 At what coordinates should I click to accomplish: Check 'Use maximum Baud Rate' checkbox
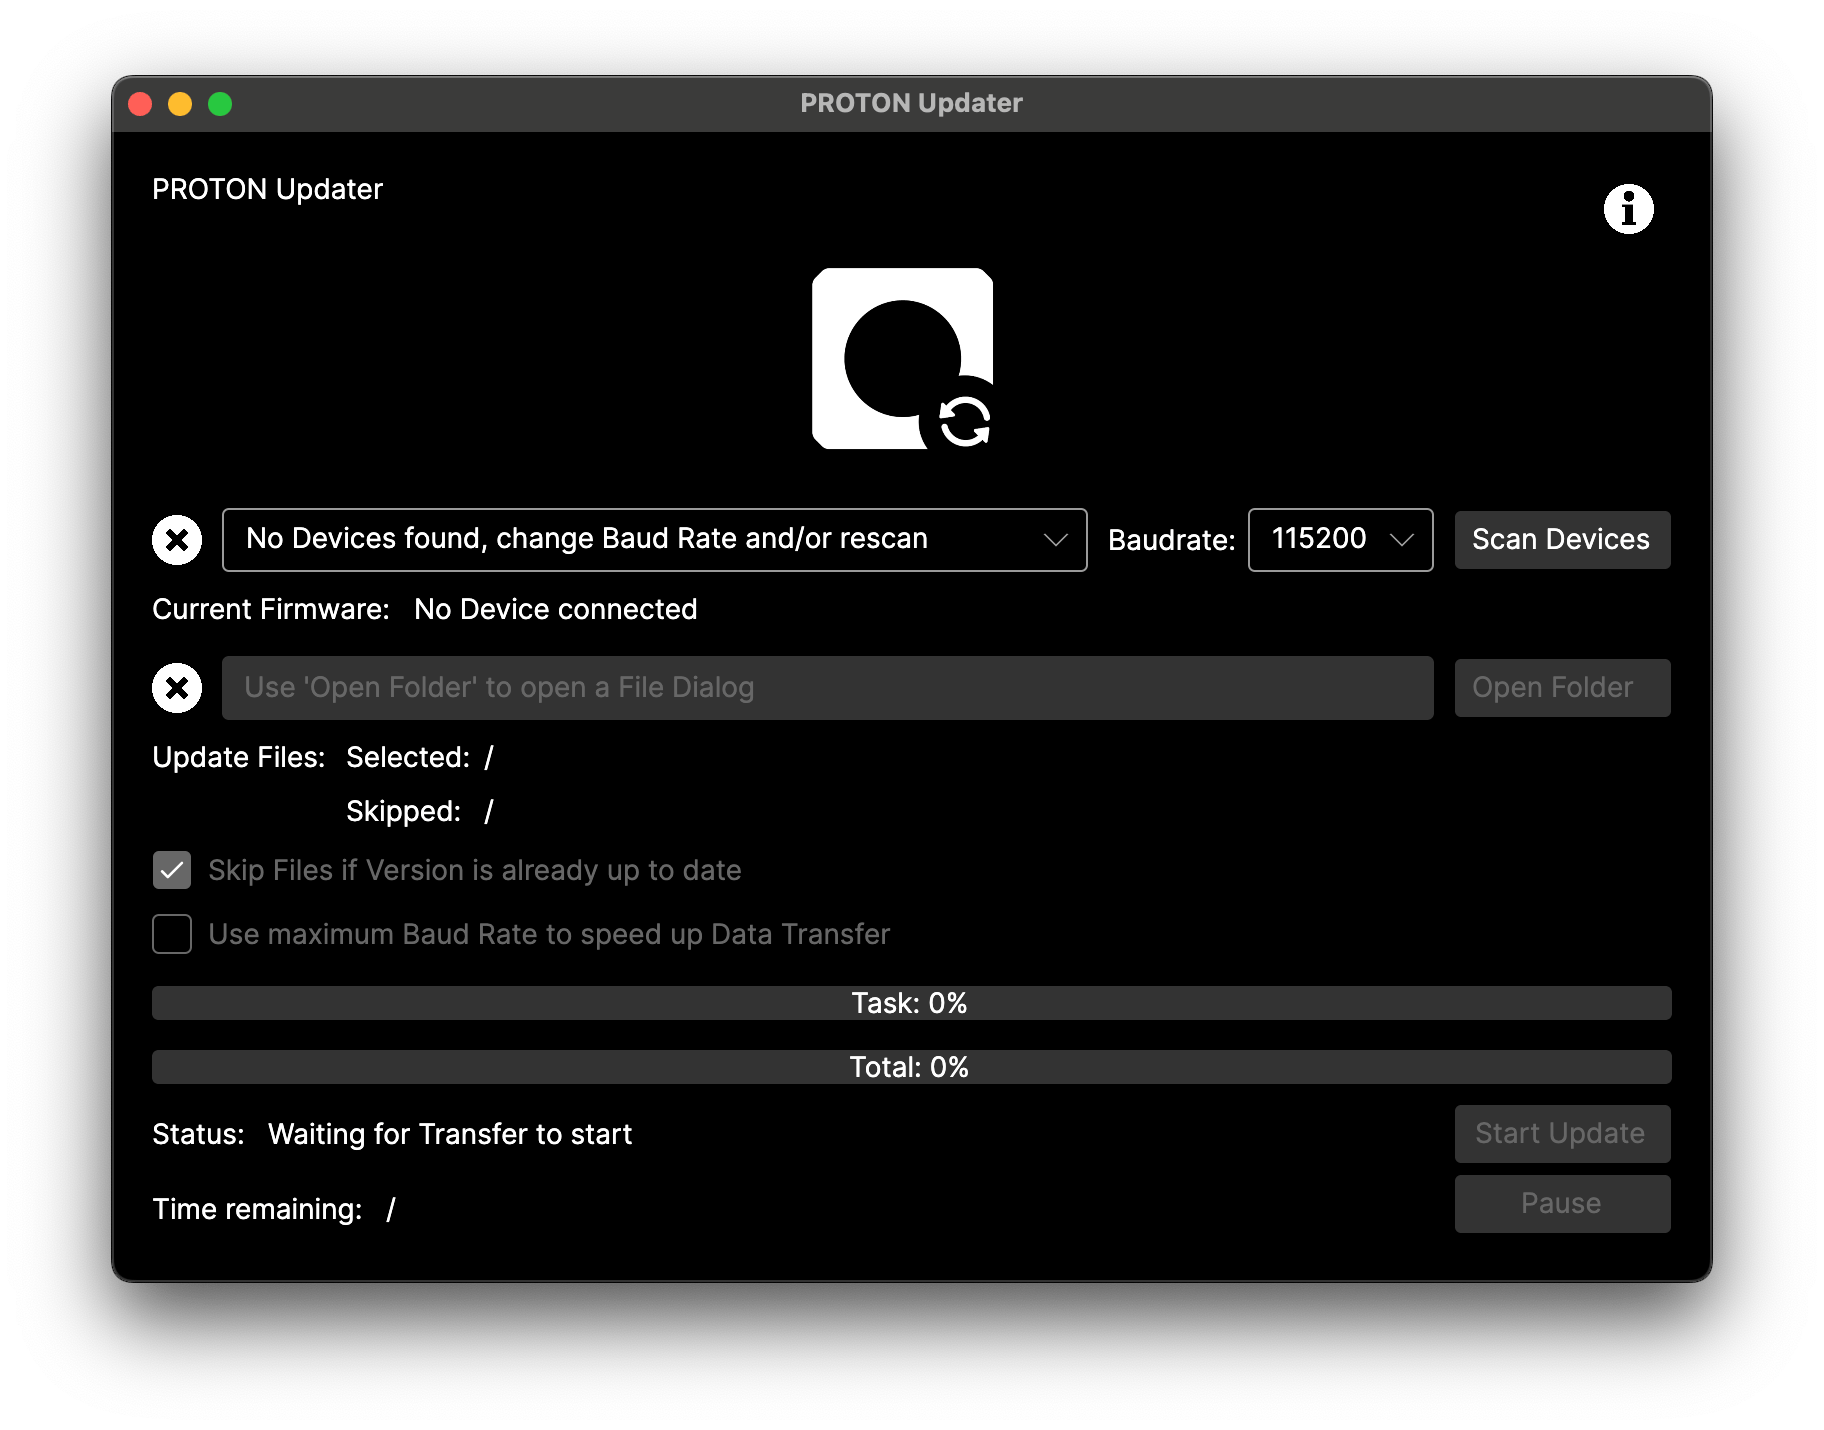[x=172, y=934]
